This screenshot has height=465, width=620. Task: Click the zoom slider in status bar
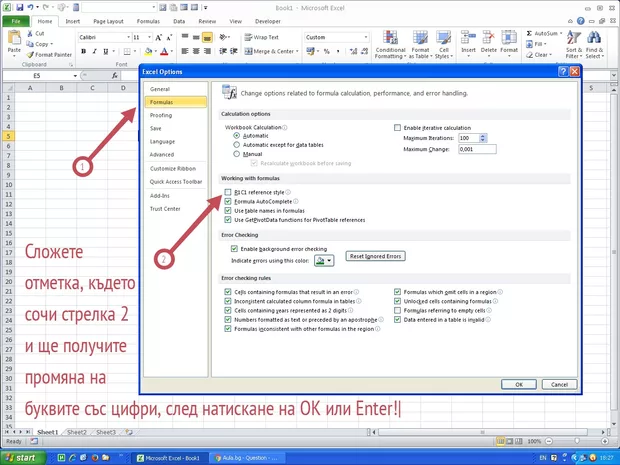click(577, 441)
